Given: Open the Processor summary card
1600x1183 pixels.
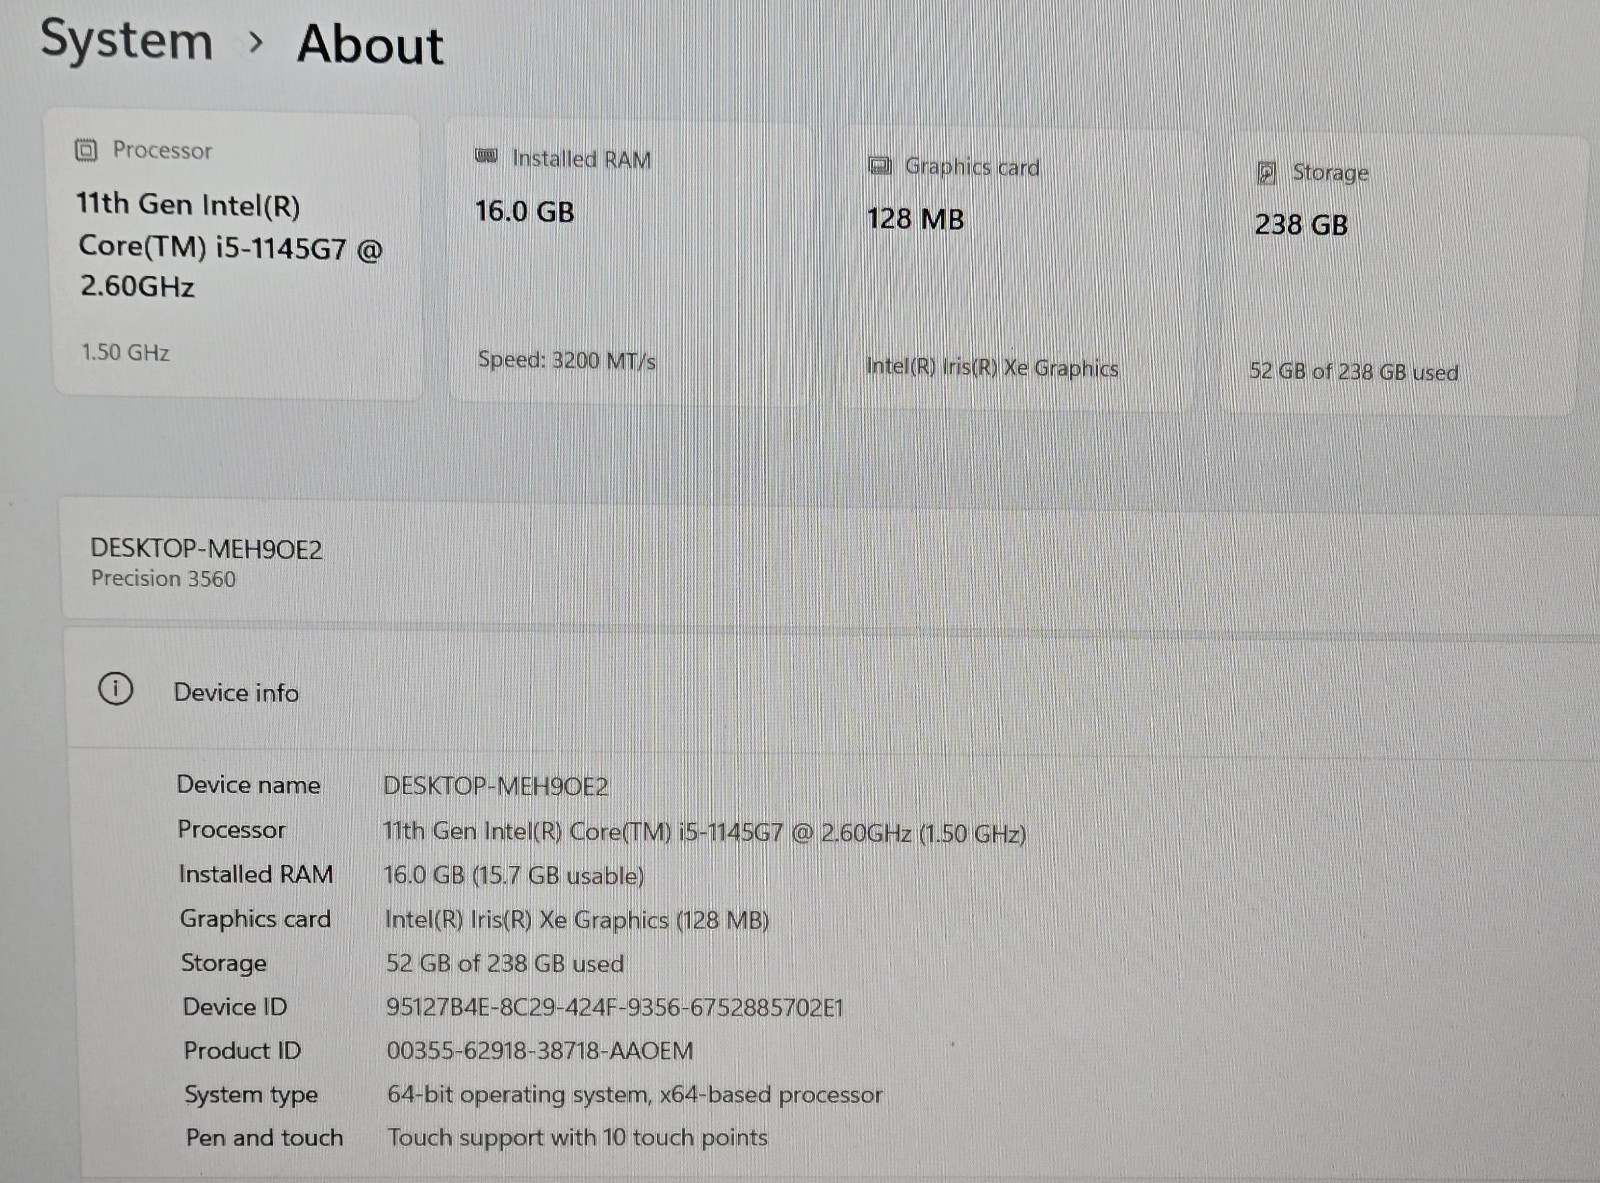Looking at the screenshot, I should (237, 255).
